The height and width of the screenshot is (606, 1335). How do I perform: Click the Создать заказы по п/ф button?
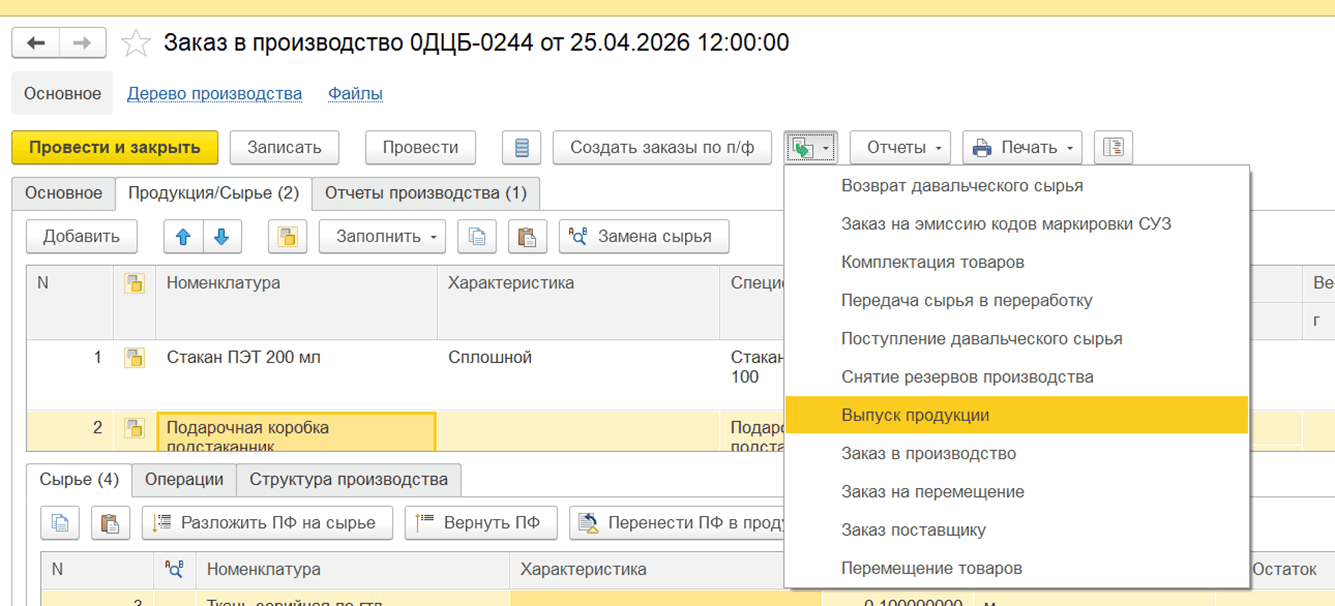click(662, 147)
